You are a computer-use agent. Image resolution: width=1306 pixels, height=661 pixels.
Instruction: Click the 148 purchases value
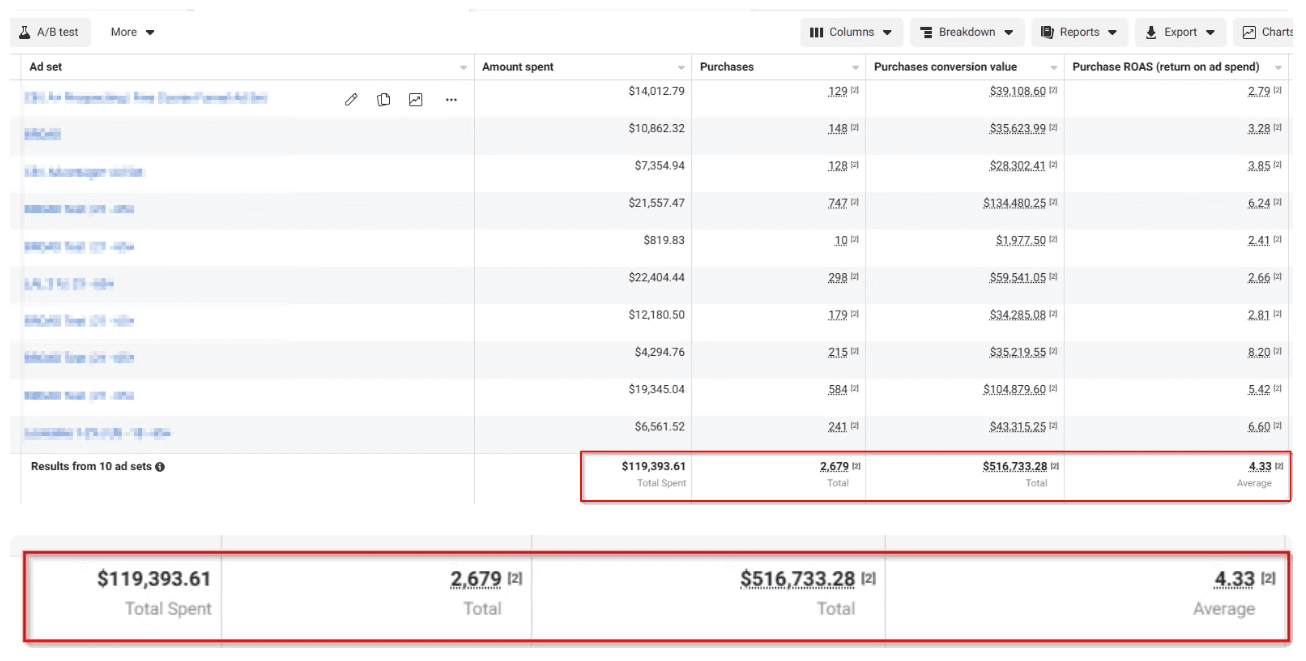point(837,129)
